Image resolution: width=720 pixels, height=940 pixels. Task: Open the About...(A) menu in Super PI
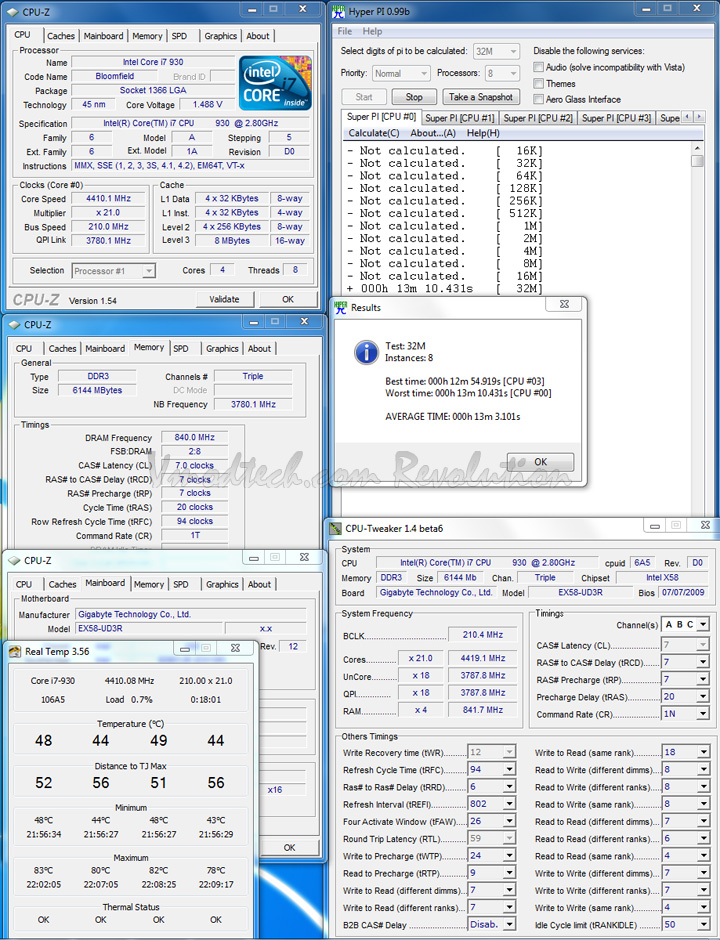point(433,133)
